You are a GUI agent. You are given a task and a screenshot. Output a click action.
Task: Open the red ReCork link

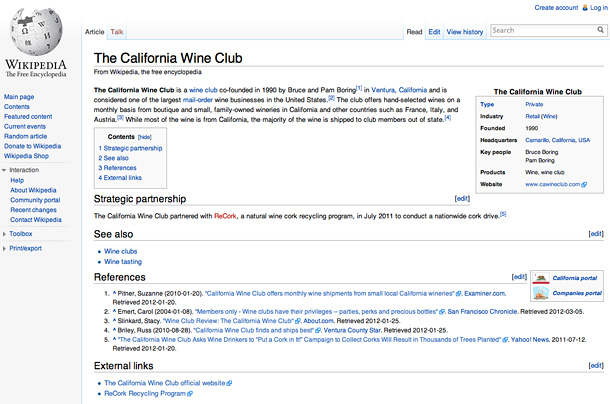coord(225,216)
